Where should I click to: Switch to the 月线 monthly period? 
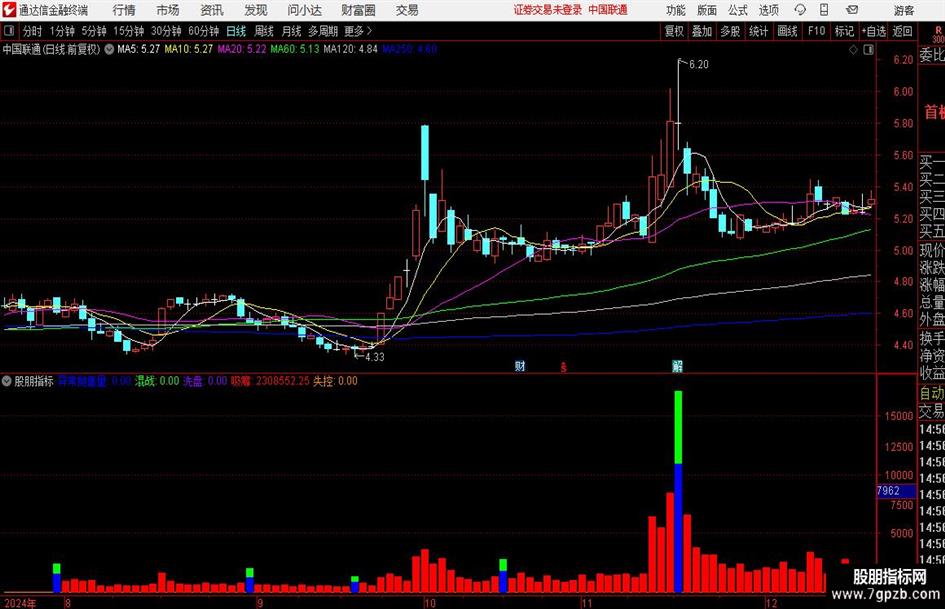point(291,31)
